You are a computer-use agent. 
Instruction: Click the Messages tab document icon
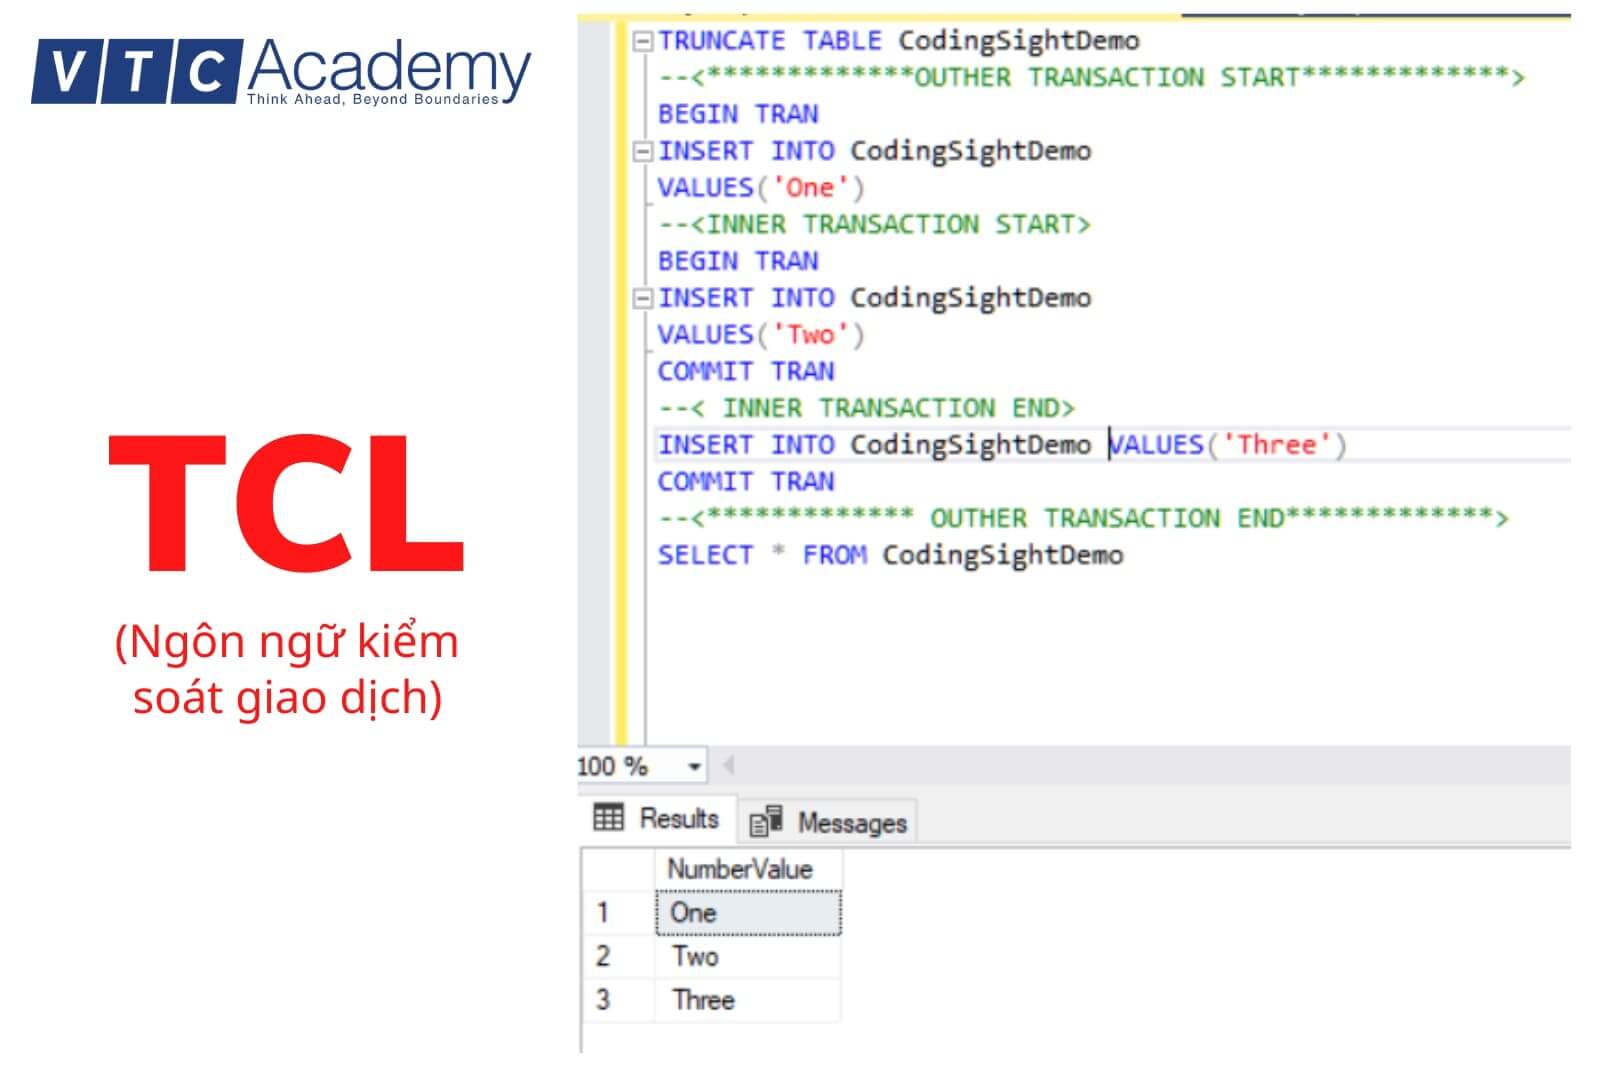[766, 821]
